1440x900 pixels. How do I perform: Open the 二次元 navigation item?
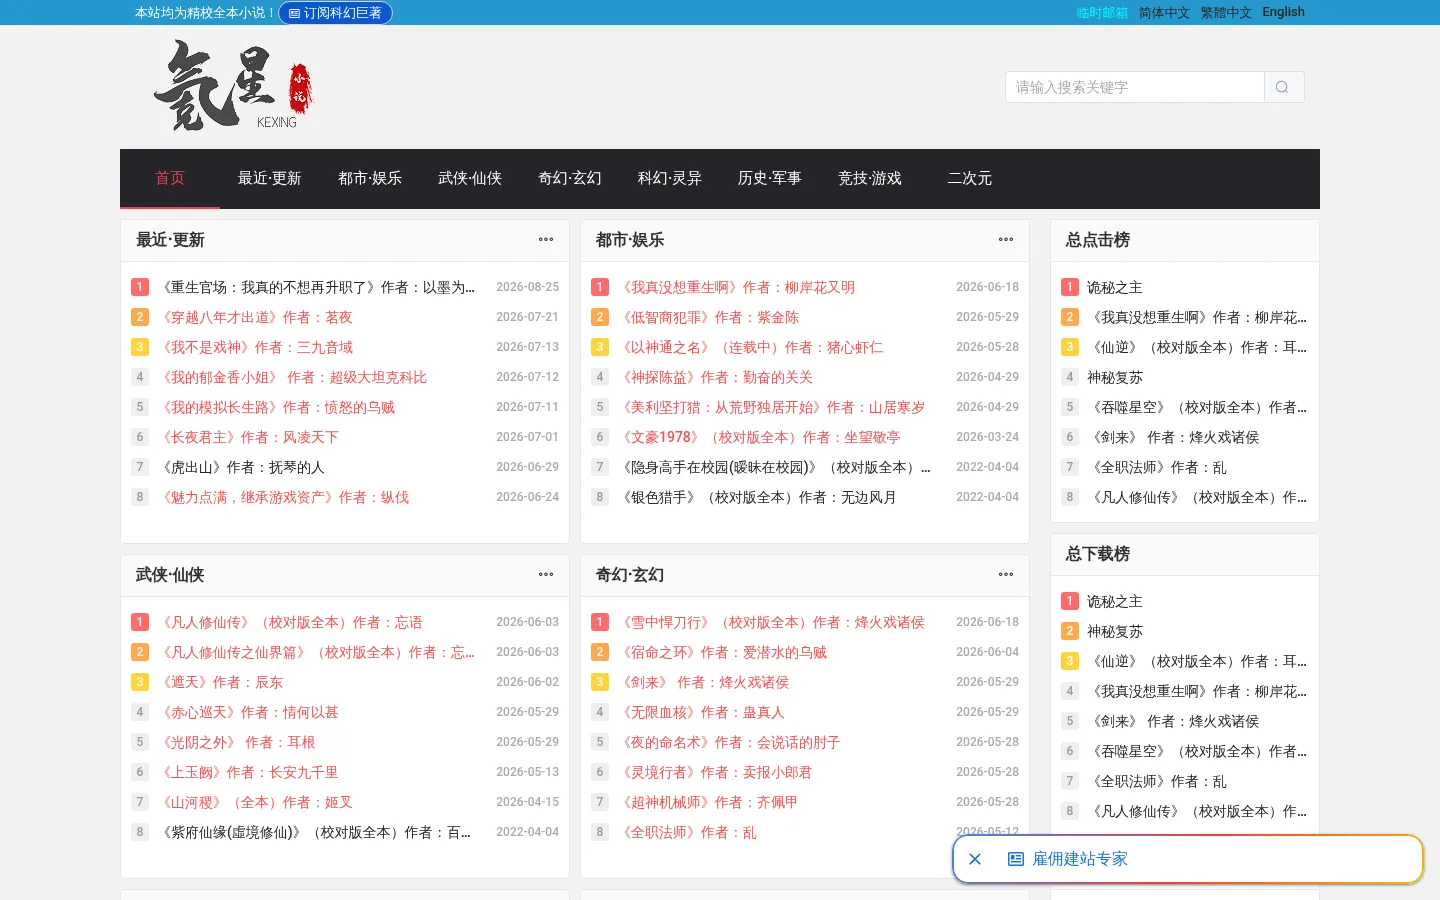[970, 178]
